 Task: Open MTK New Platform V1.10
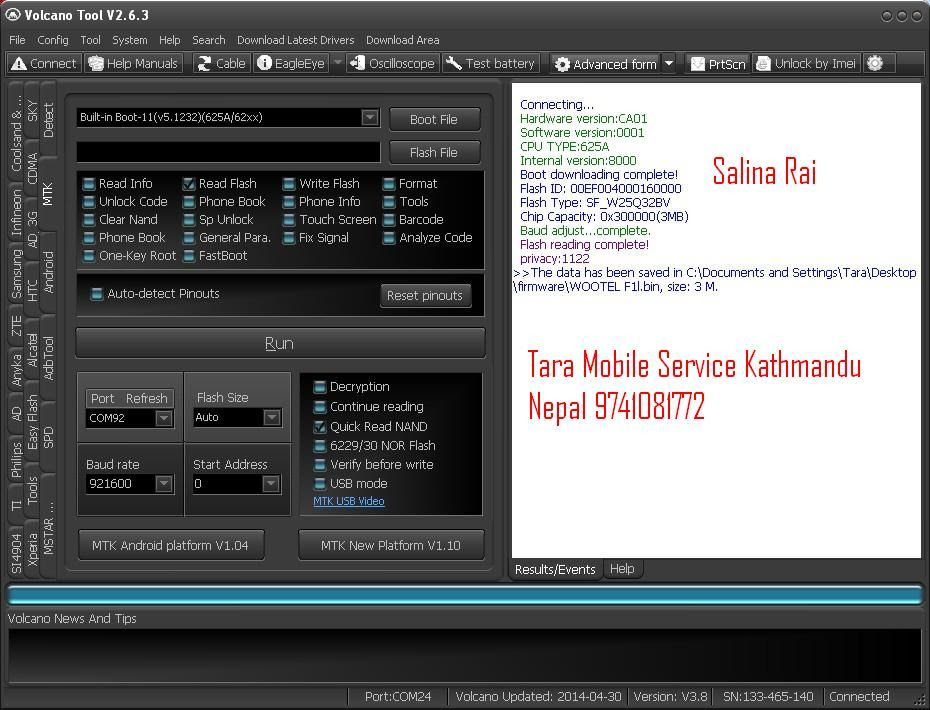[x=391, y=545]
